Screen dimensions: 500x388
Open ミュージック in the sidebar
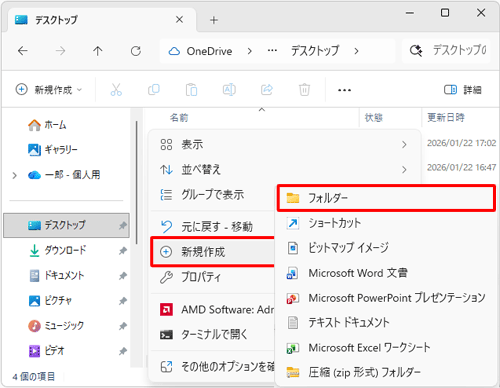coord(56,326)
